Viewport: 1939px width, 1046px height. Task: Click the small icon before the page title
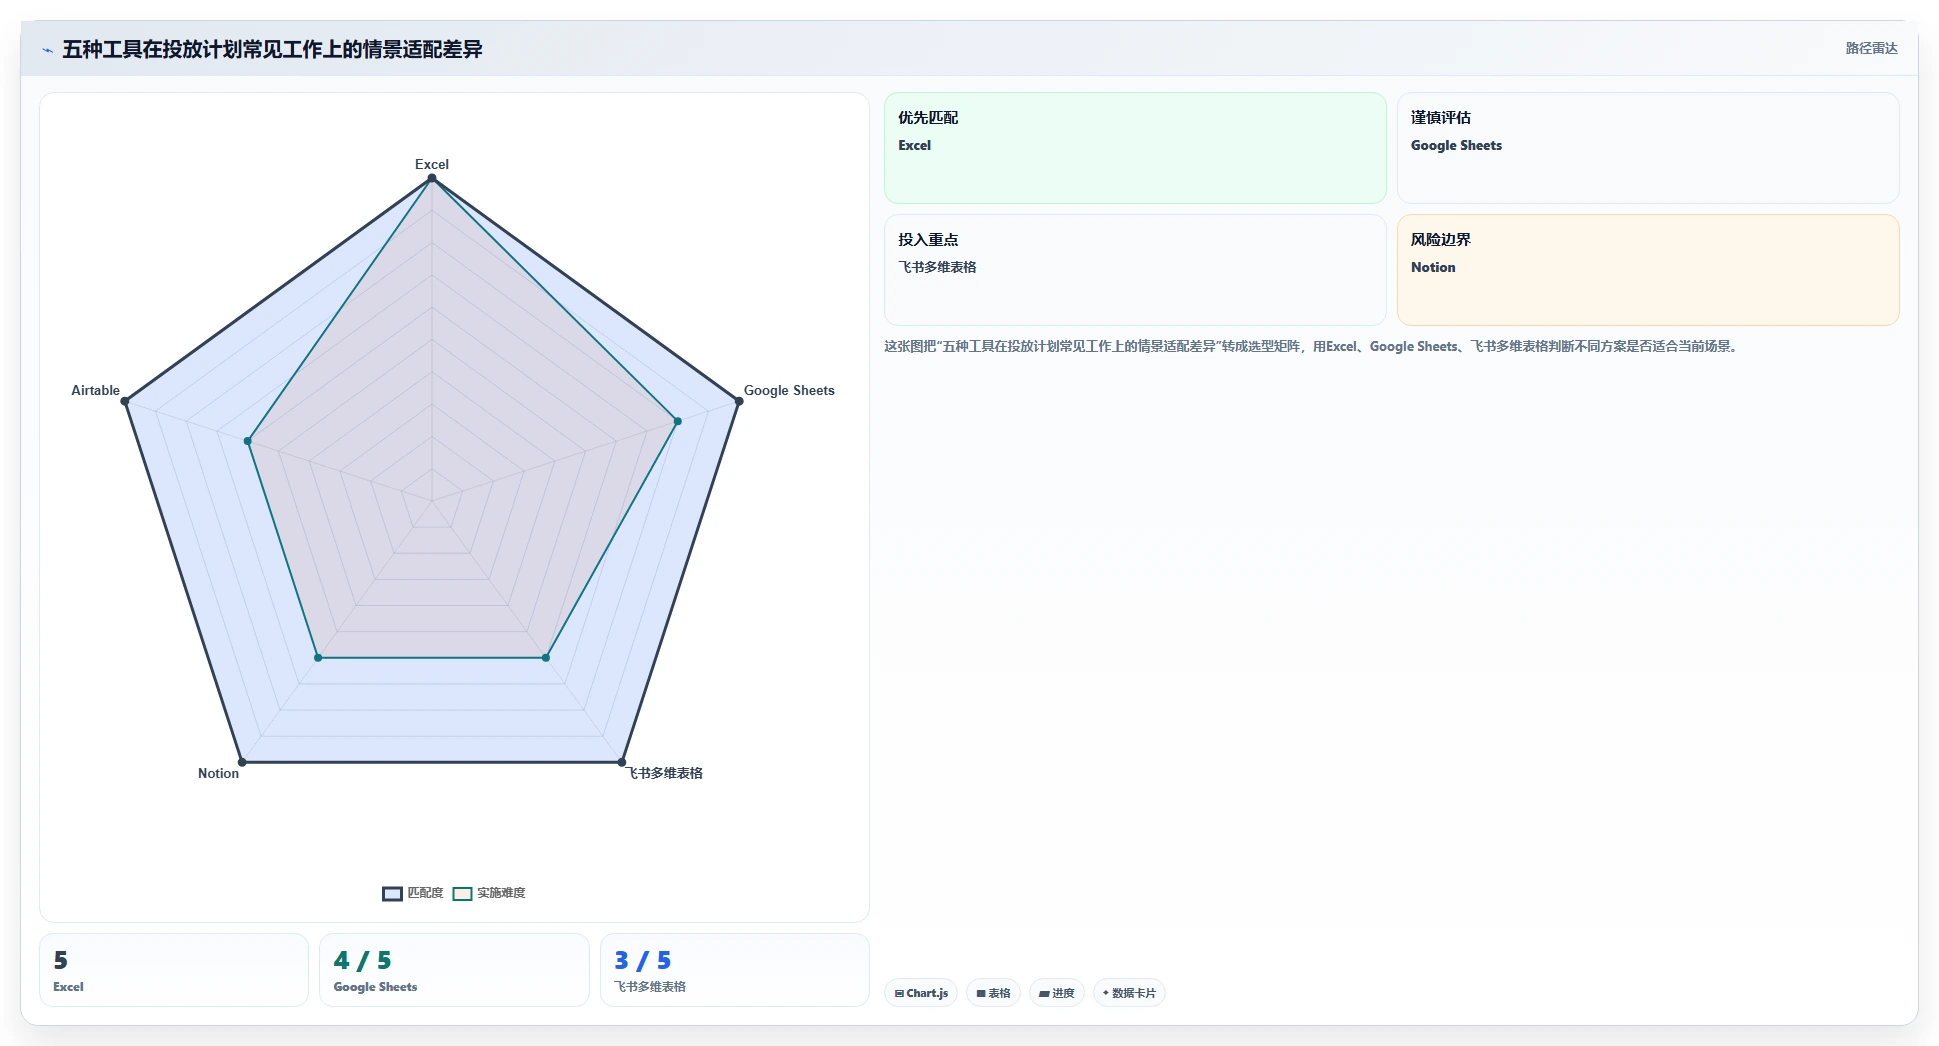coord(47,50)
